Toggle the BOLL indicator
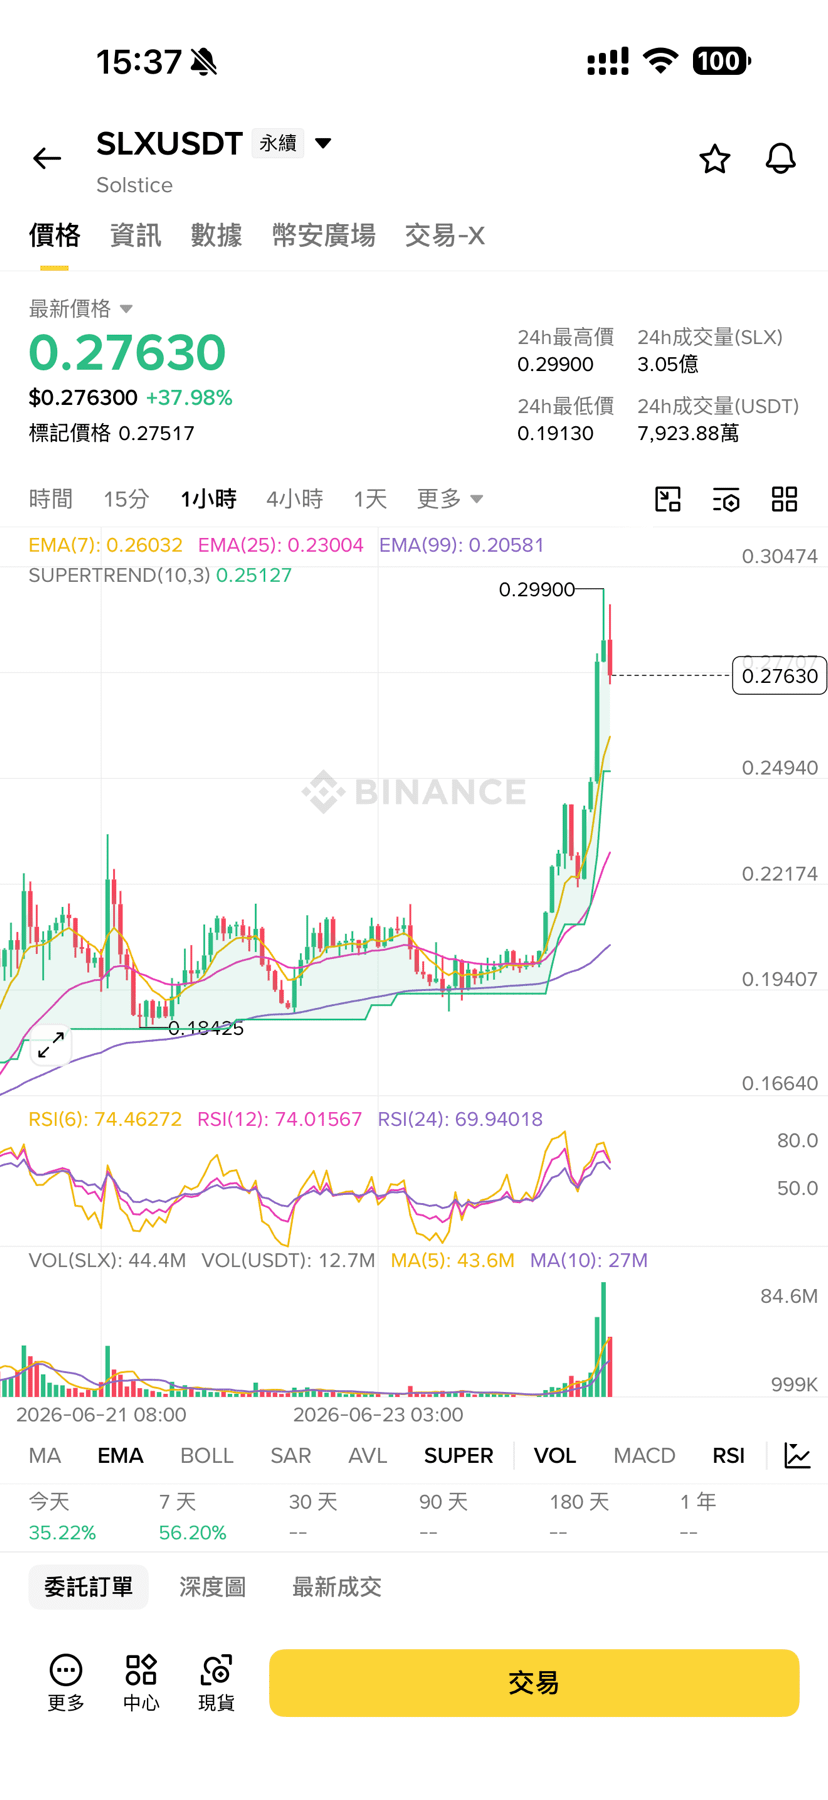 (x=207, y=1455)
